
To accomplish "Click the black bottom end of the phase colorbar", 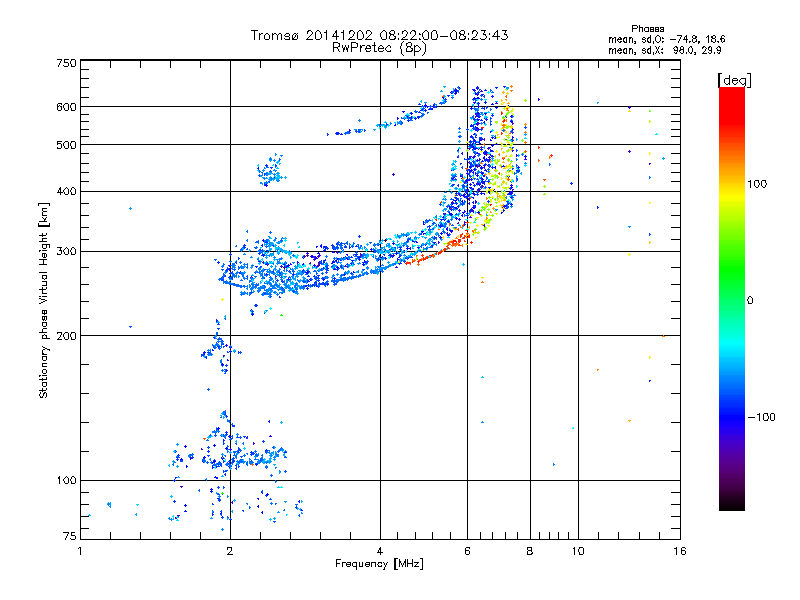I will [732, 505].
